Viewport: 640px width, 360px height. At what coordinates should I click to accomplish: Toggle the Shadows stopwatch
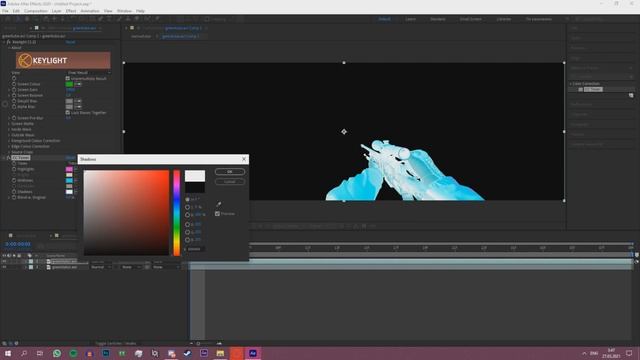click(x=14, y=192)
